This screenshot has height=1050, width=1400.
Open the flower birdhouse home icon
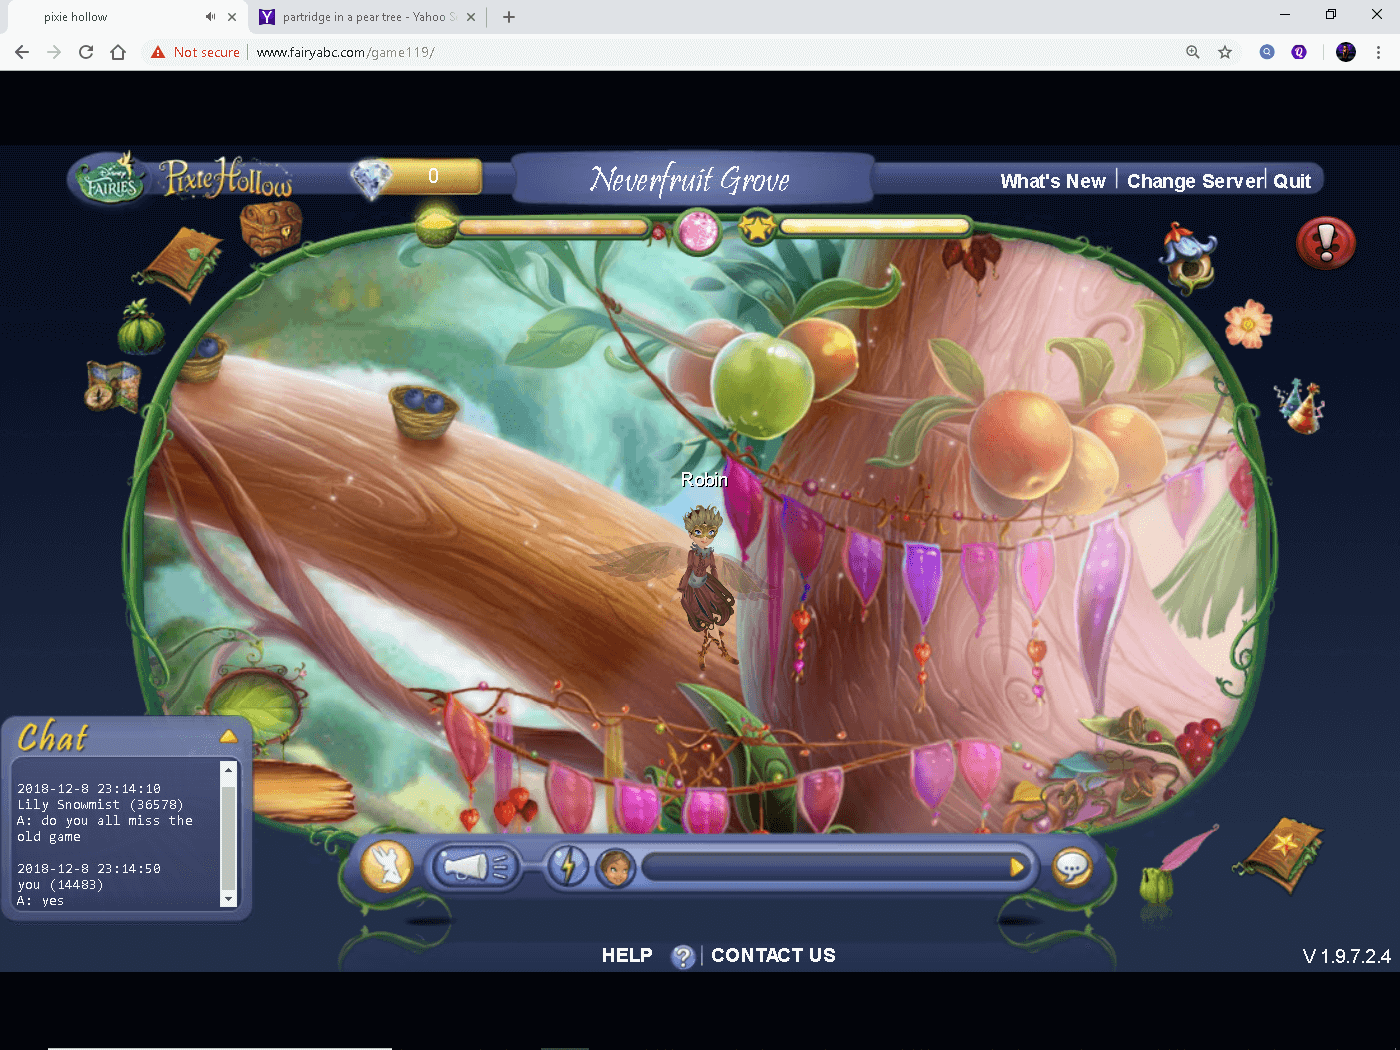[1188, 258]
